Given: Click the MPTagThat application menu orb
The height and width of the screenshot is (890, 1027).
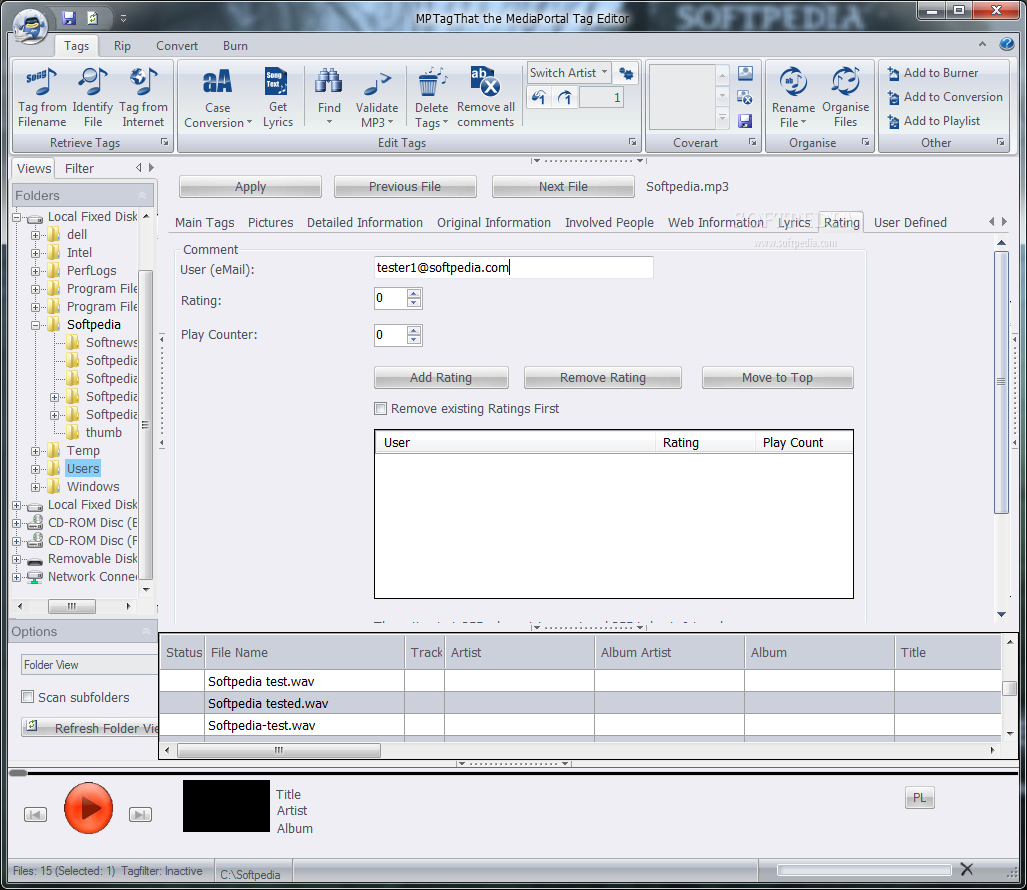Looking at the screenshot, I should tap(30, 26).
